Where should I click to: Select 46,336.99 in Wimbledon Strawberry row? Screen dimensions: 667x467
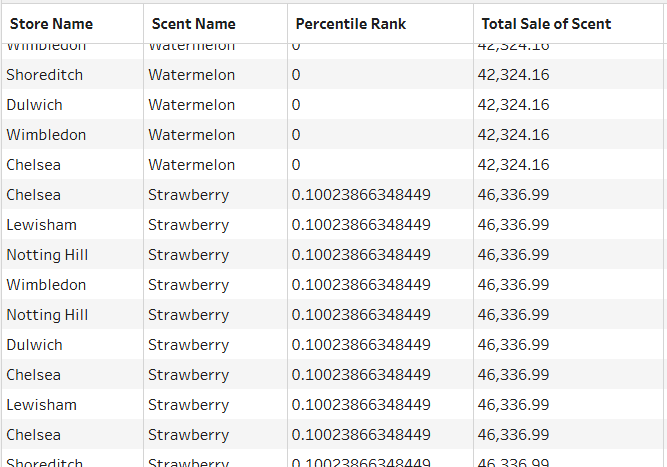click(513, 285)
